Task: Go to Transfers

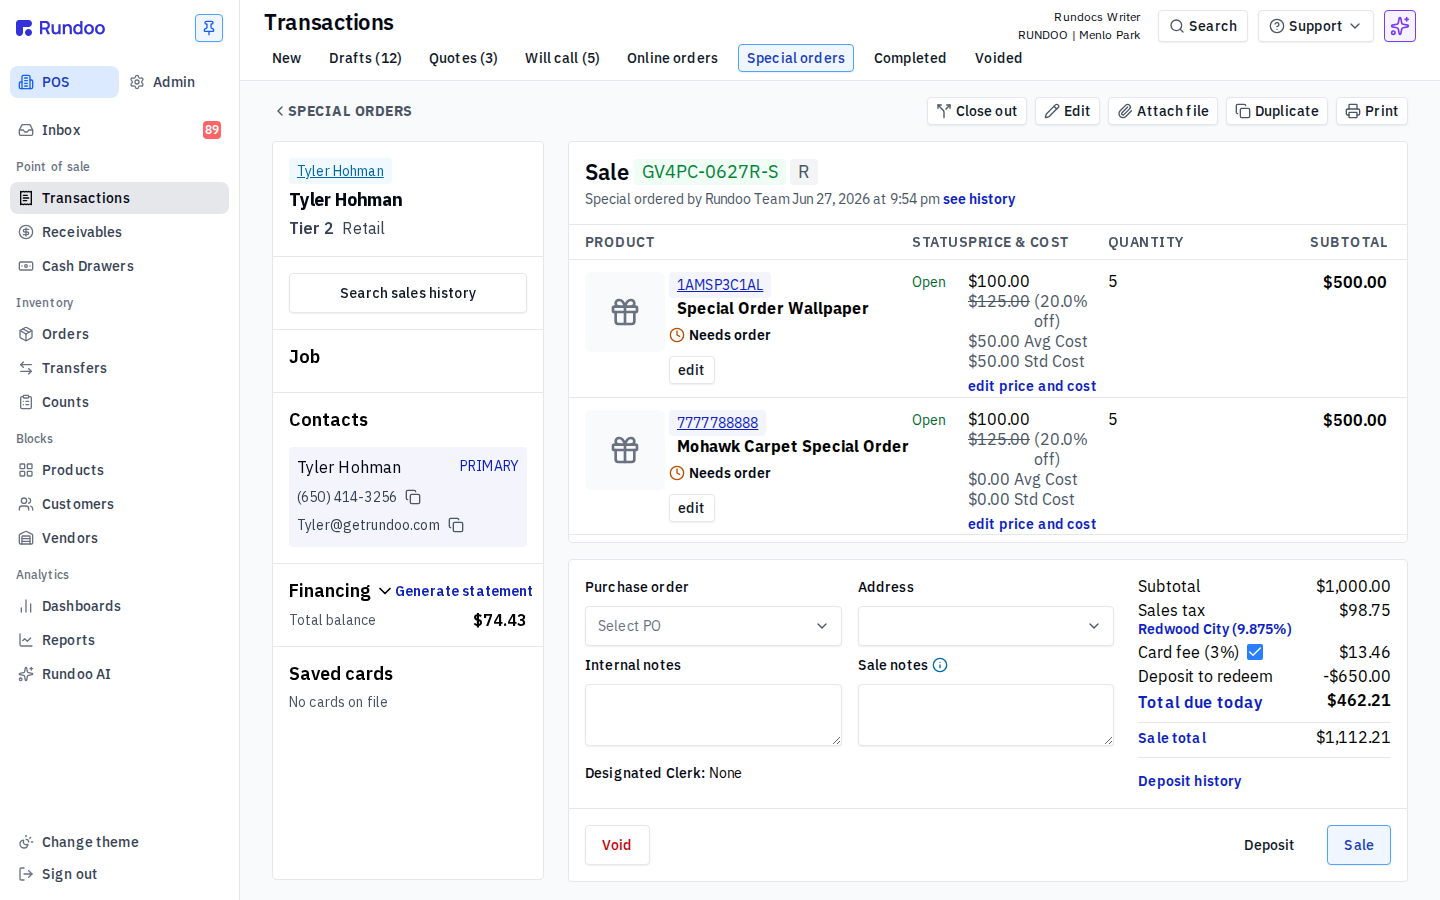Action: click(x=119, y=368)
